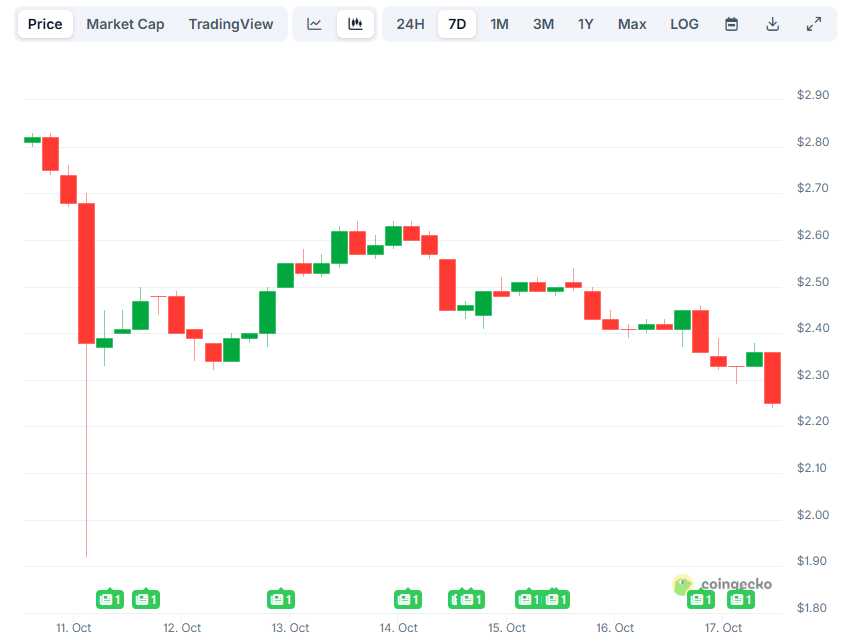Switch range to 1Y
845x642 pixels.
click(586, 24)
